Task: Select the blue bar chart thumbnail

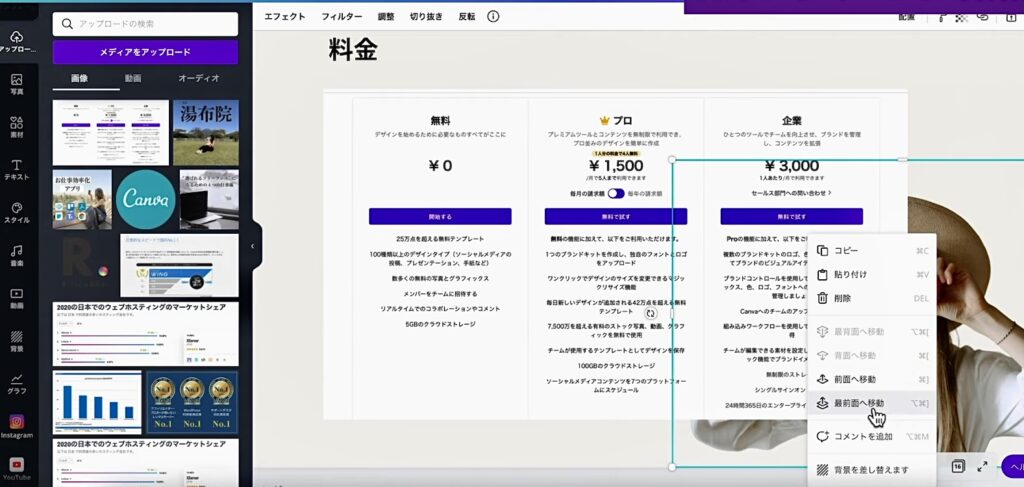Action: click(x=97, y=402)
